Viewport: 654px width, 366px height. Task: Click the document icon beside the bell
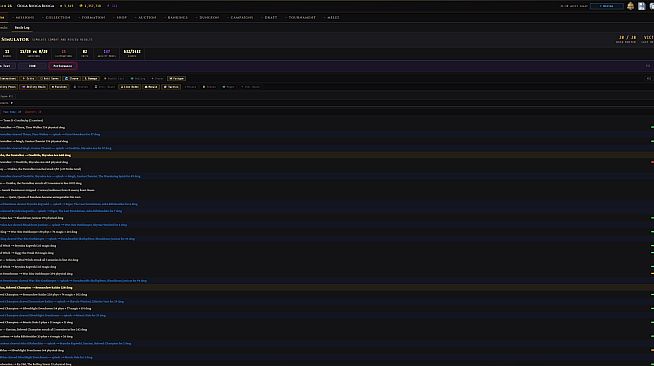pyautogui.click(x=641, y=6)
